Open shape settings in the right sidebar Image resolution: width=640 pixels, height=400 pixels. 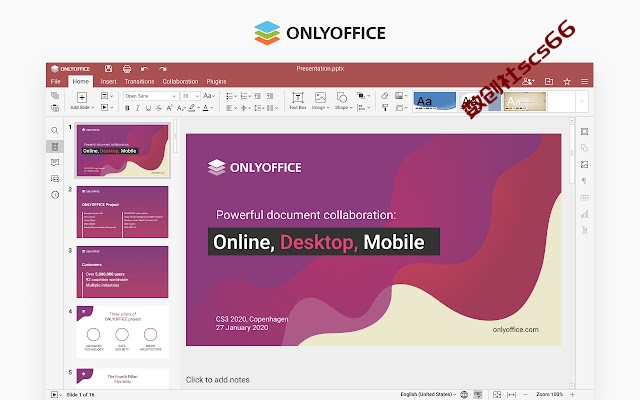(x=584, y=148)
